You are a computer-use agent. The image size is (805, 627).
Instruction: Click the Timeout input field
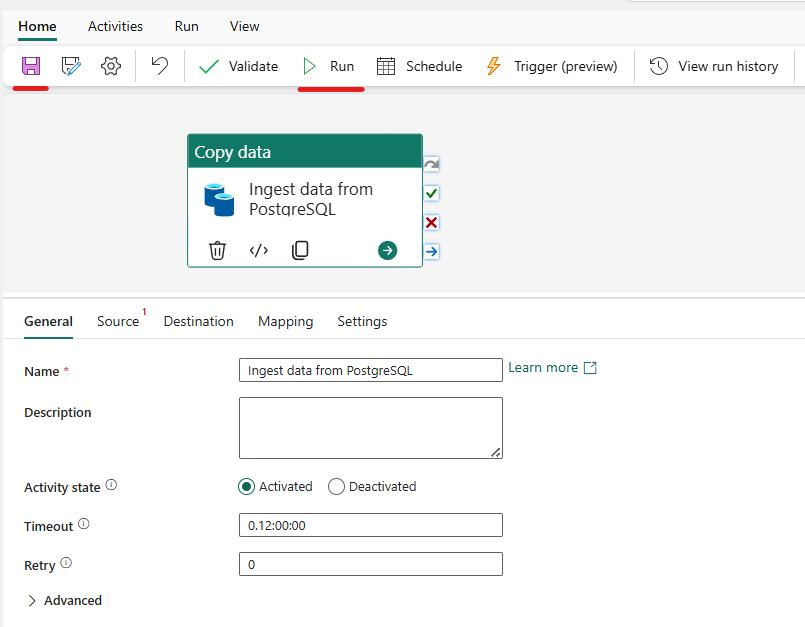(371, 525)
